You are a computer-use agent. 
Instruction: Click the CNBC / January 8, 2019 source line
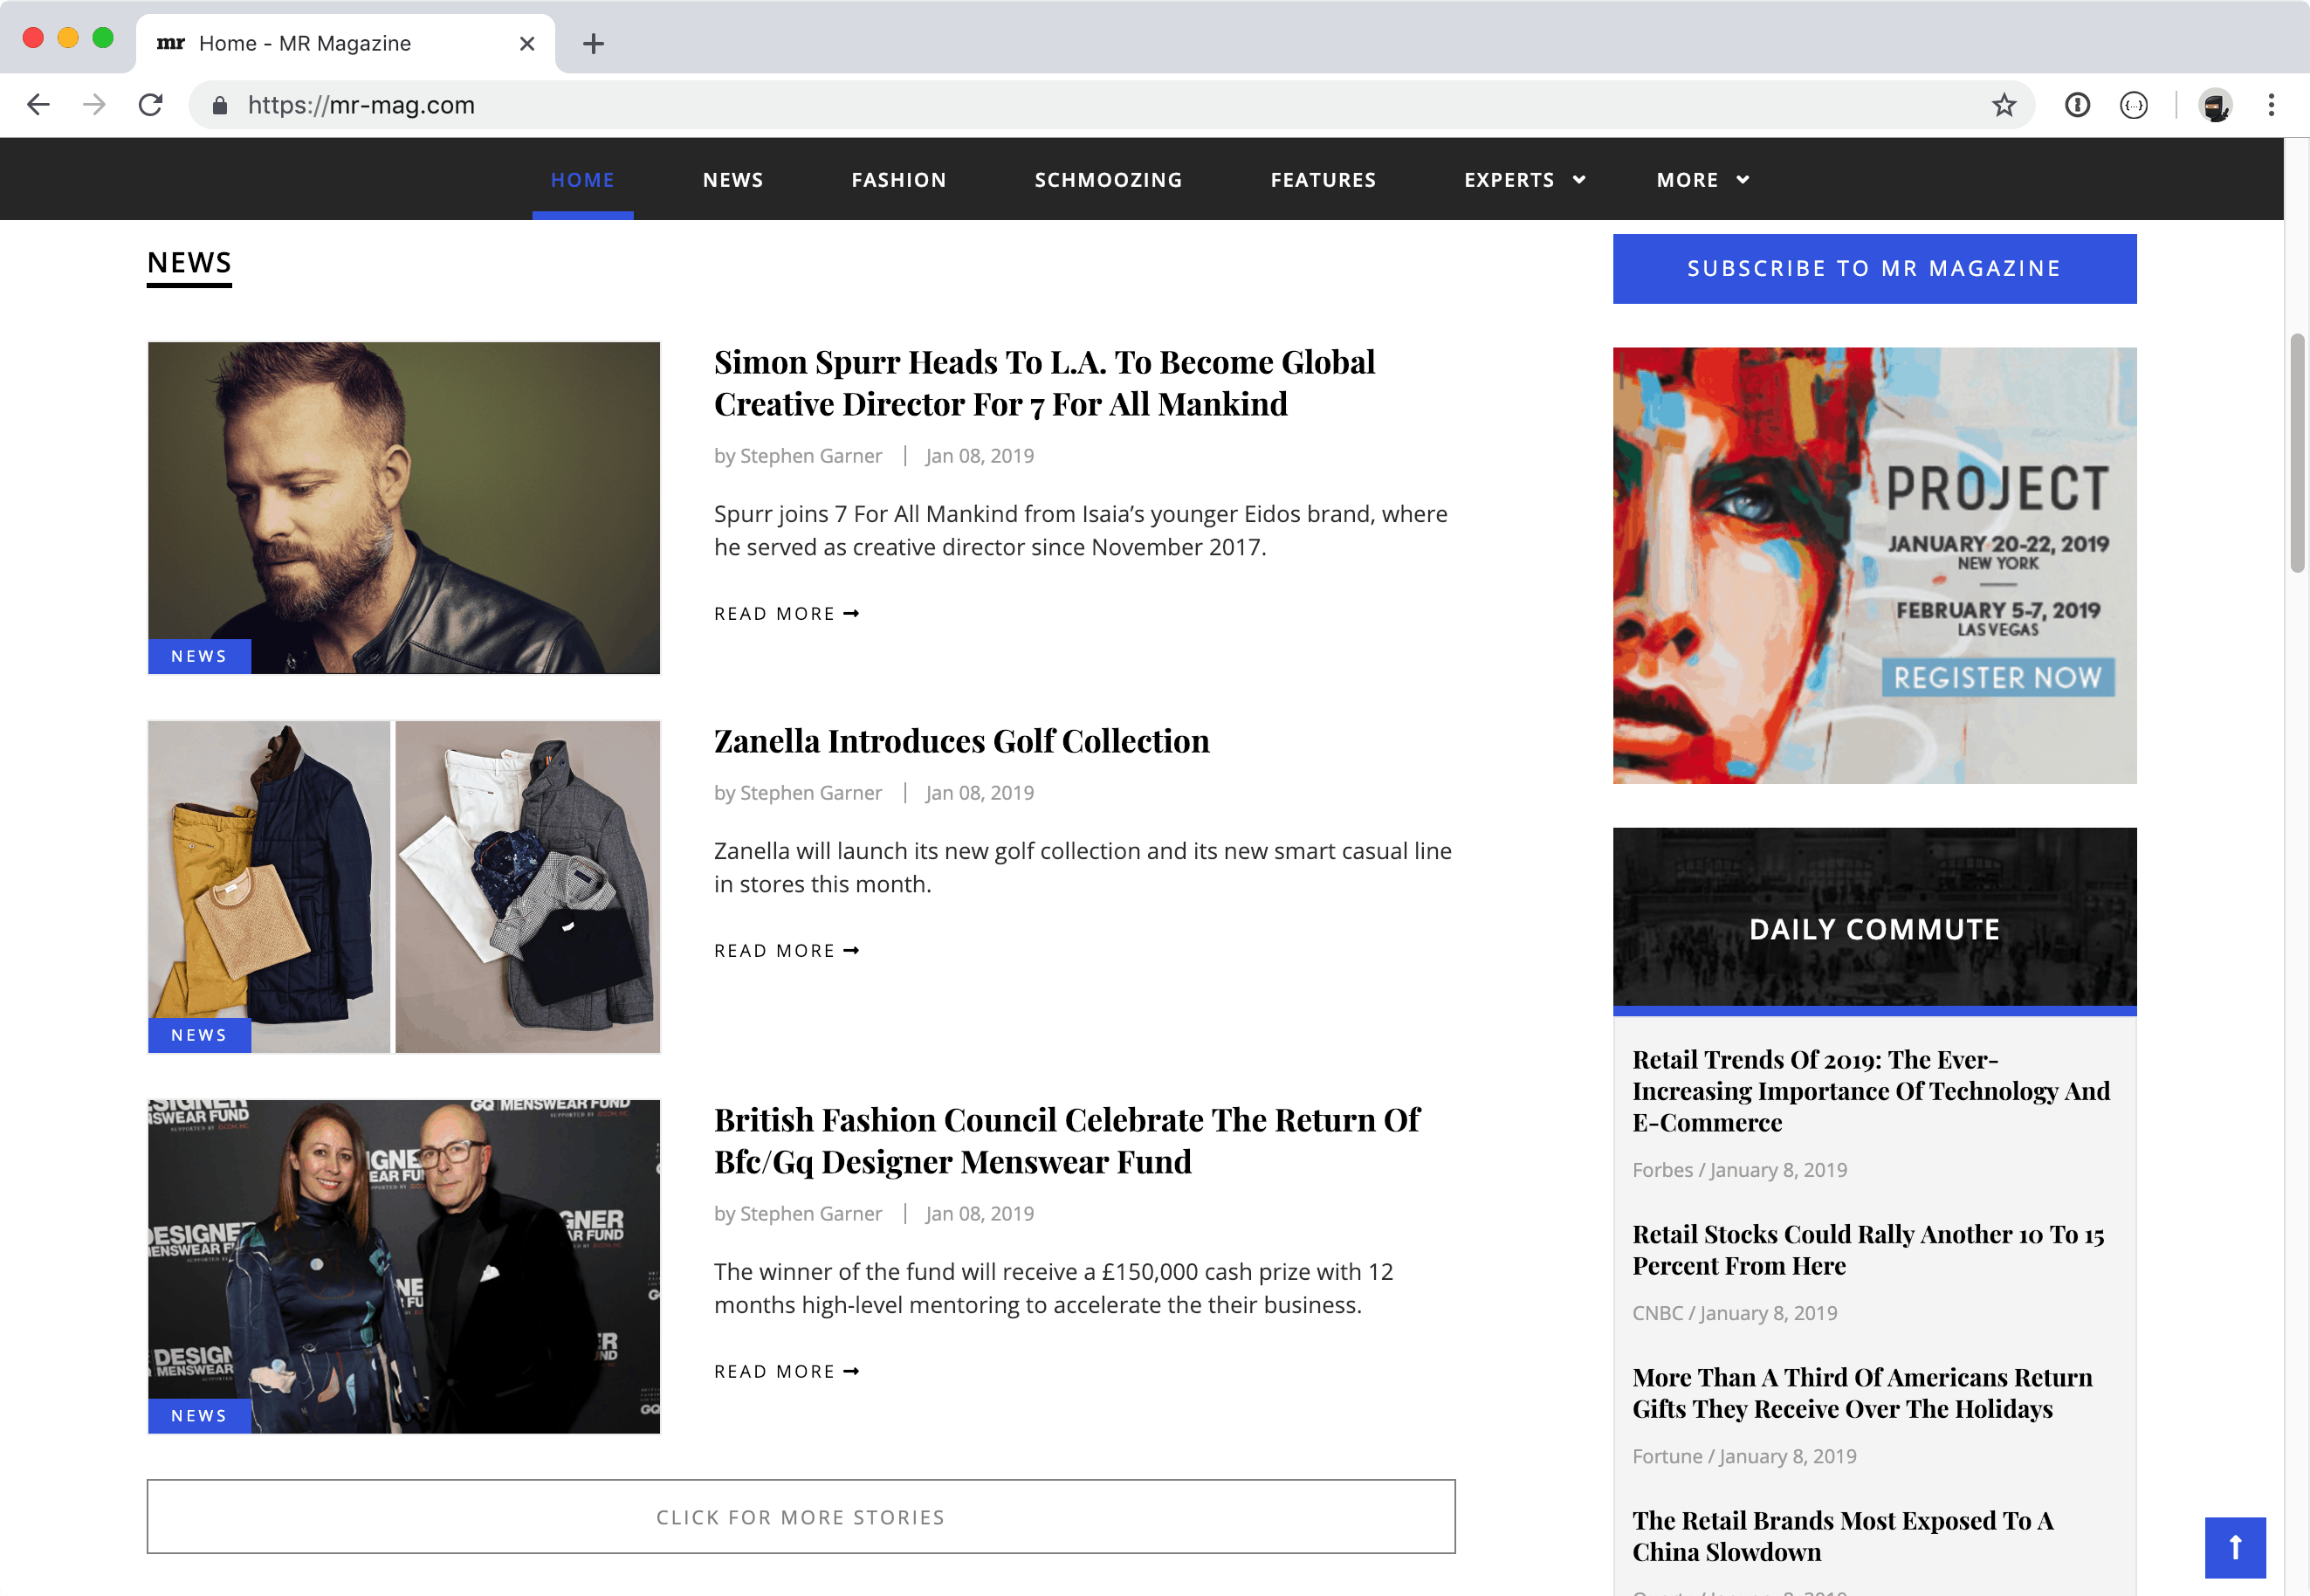(x=1735, y=1313)
